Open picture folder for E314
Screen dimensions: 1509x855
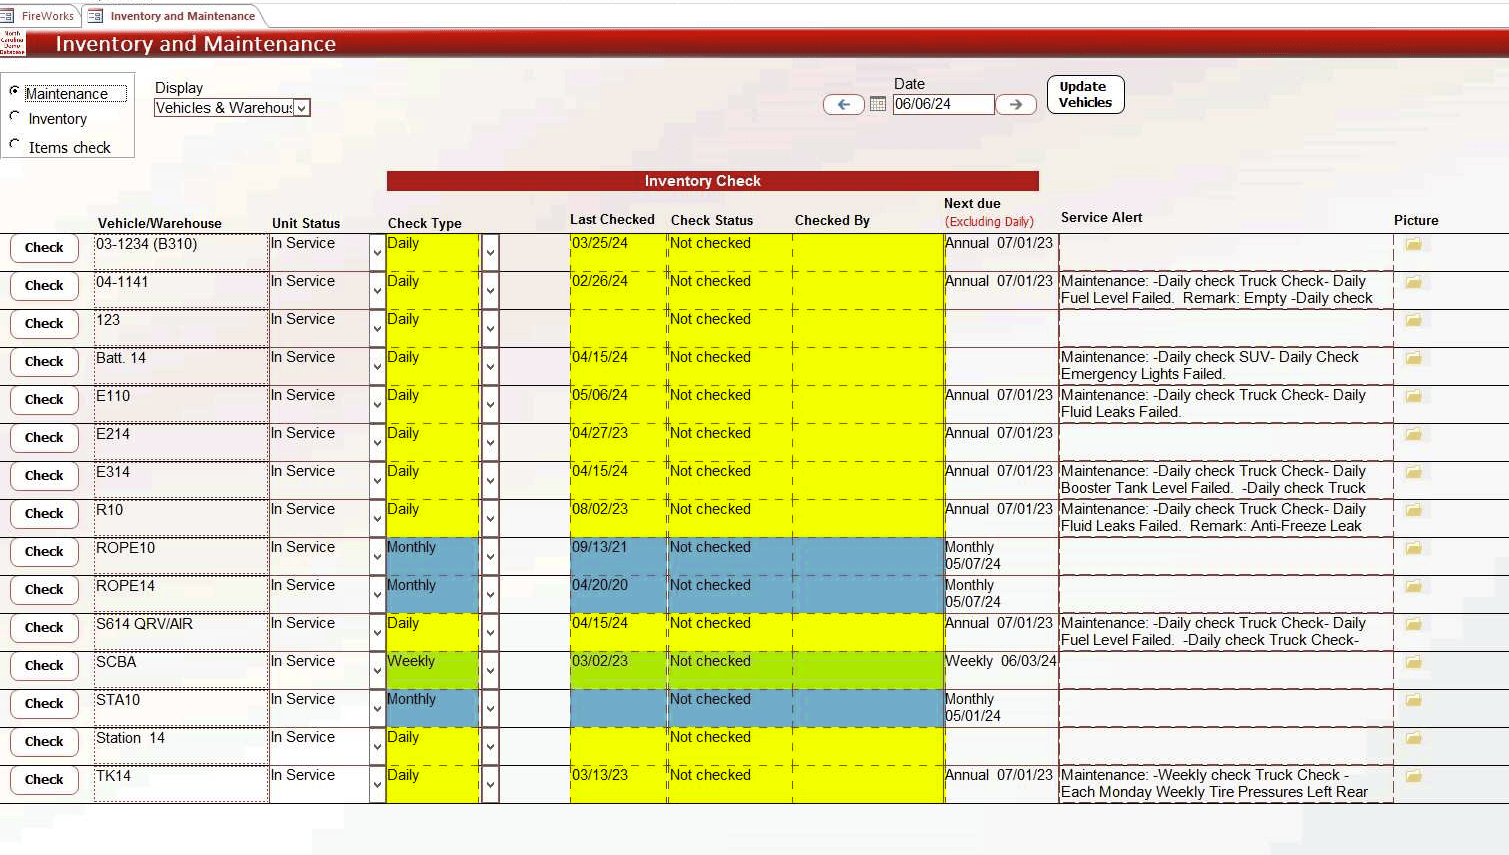point(1413,472)
